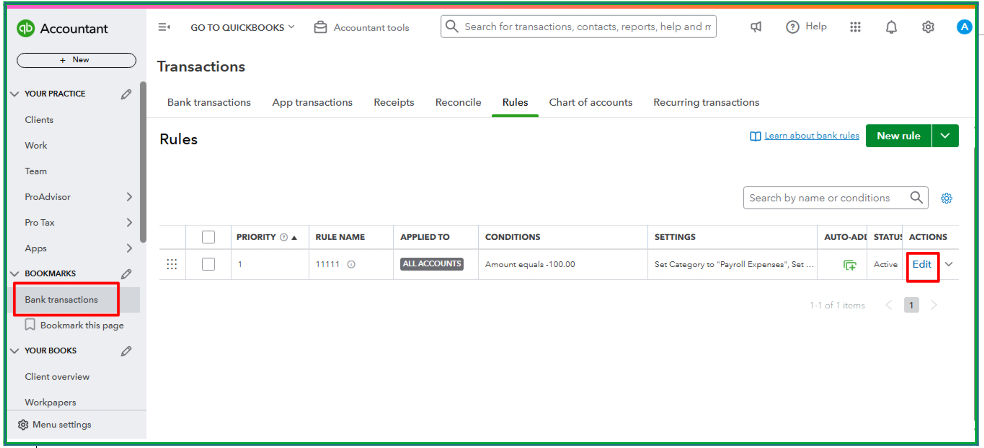Switch to App transactions tab
The height and width of the screenshot is (448, 984).
tap(313, 102)
